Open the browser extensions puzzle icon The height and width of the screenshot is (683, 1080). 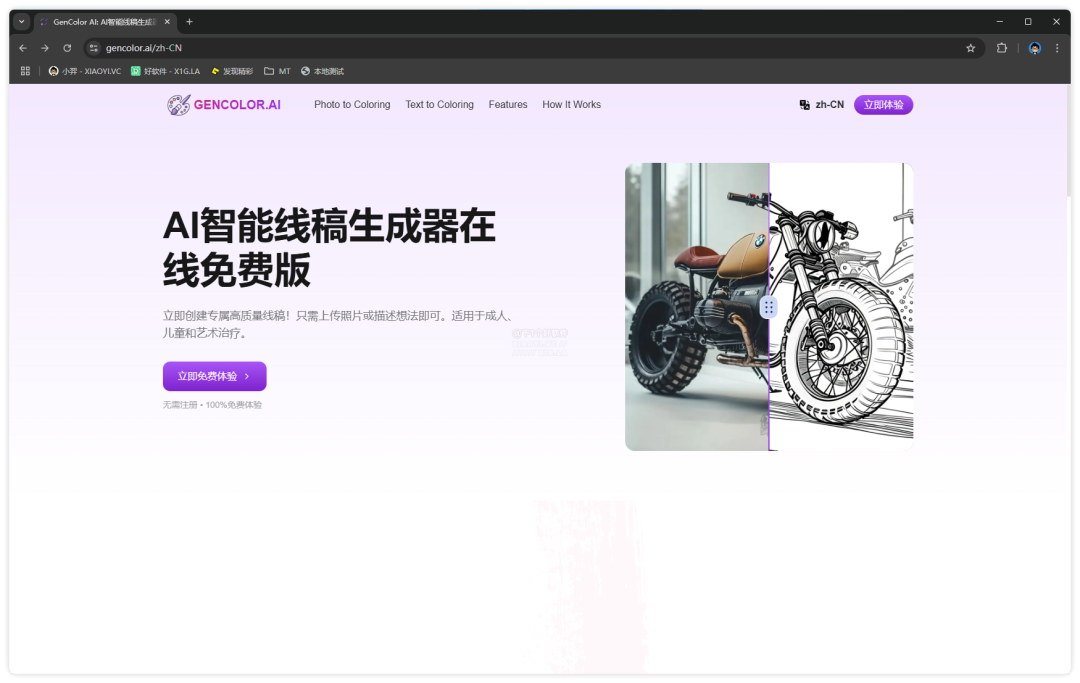(1002, 48)
